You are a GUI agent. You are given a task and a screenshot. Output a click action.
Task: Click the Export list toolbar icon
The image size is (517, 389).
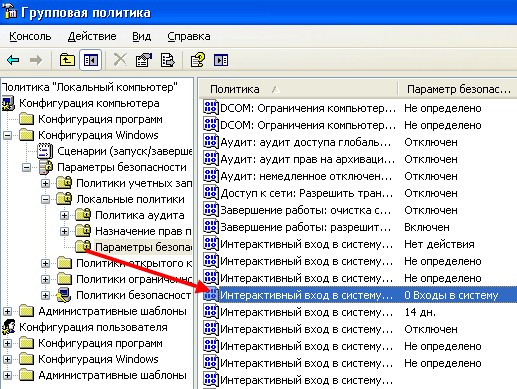[168, 60]
